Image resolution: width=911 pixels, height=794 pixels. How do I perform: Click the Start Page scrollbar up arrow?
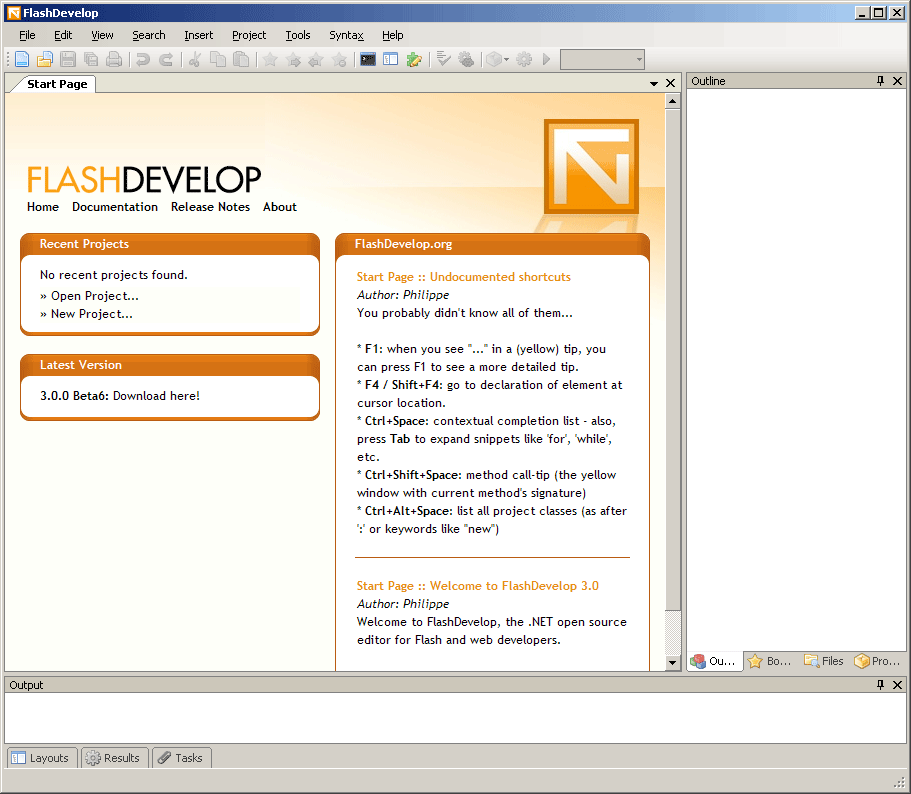tap(672, 101)
